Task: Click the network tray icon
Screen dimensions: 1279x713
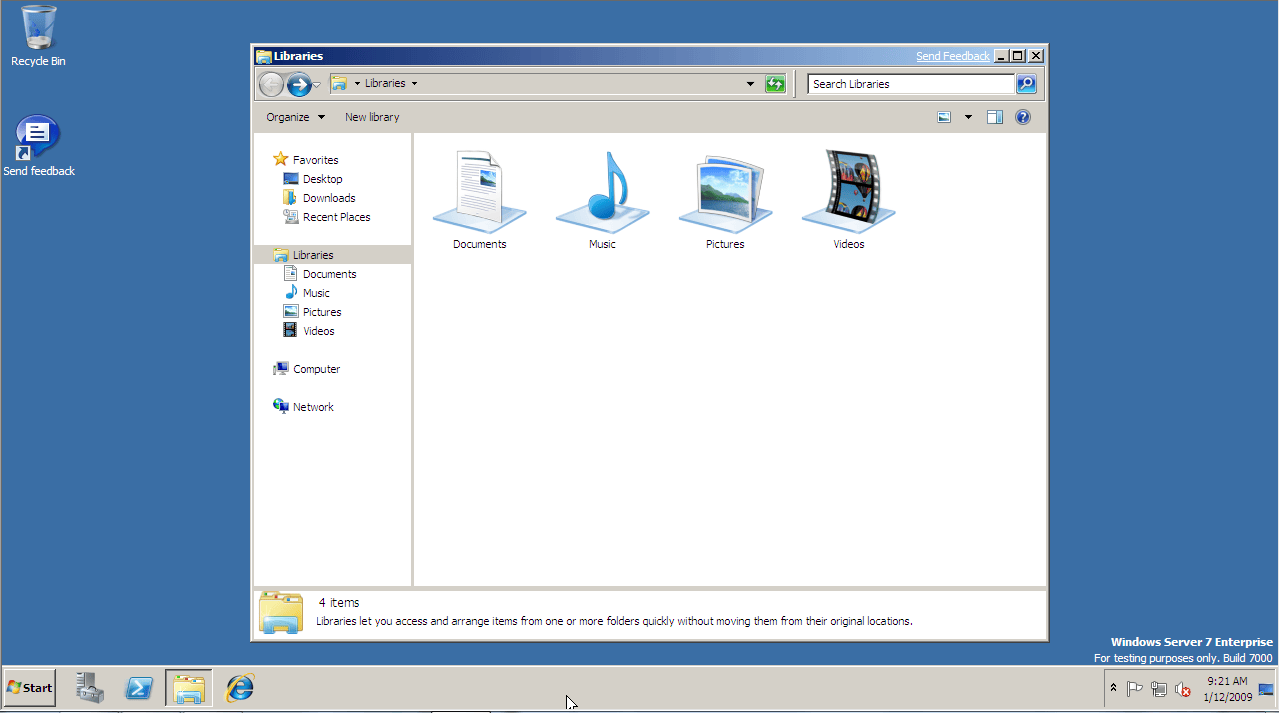Action: [1159, 688]
